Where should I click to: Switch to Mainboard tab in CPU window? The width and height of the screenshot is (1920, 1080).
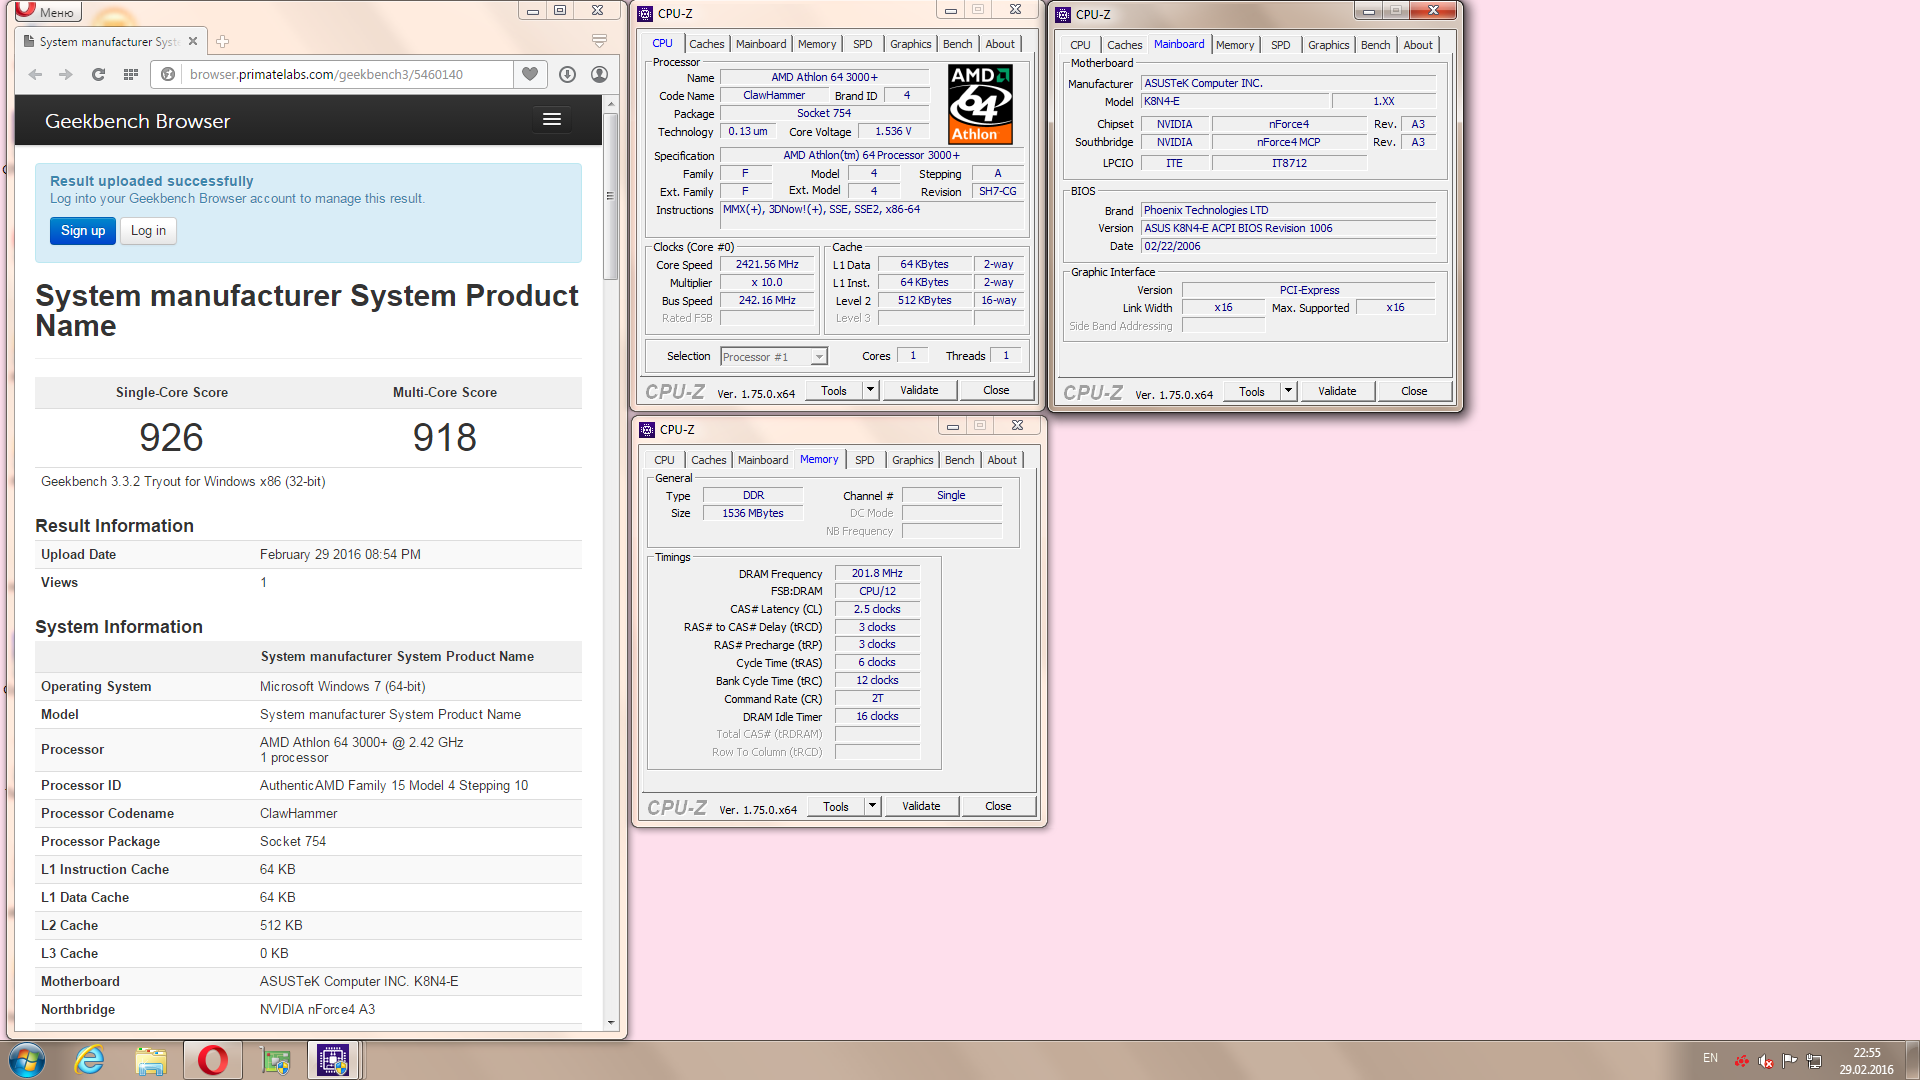[x=761, y=44]
